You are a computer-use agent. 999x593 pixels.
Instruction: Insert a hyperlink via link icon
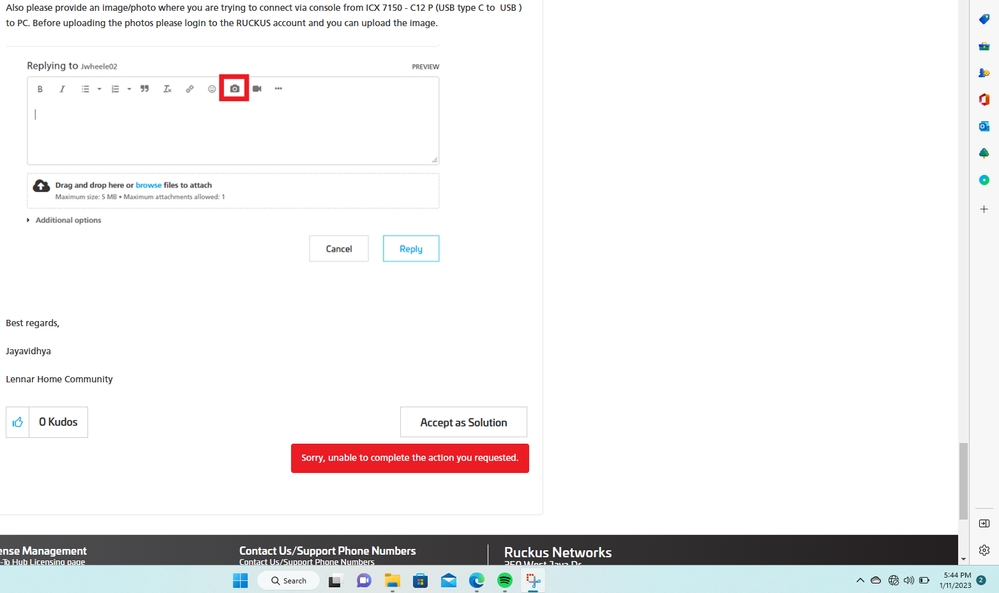(190, 89)
